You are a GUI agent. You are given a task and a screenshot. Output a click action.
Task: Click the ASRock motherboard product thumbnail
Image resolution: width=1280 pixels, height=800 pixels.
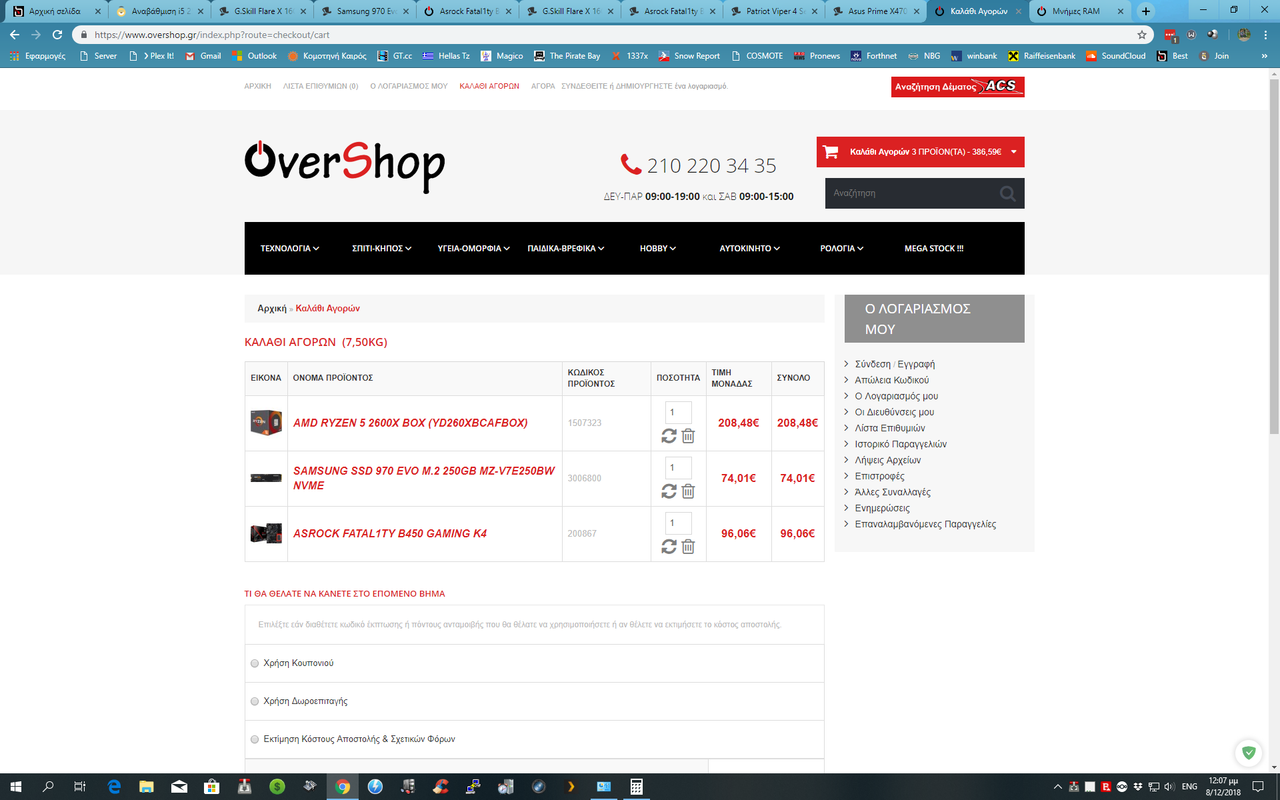tap(265, 533)
